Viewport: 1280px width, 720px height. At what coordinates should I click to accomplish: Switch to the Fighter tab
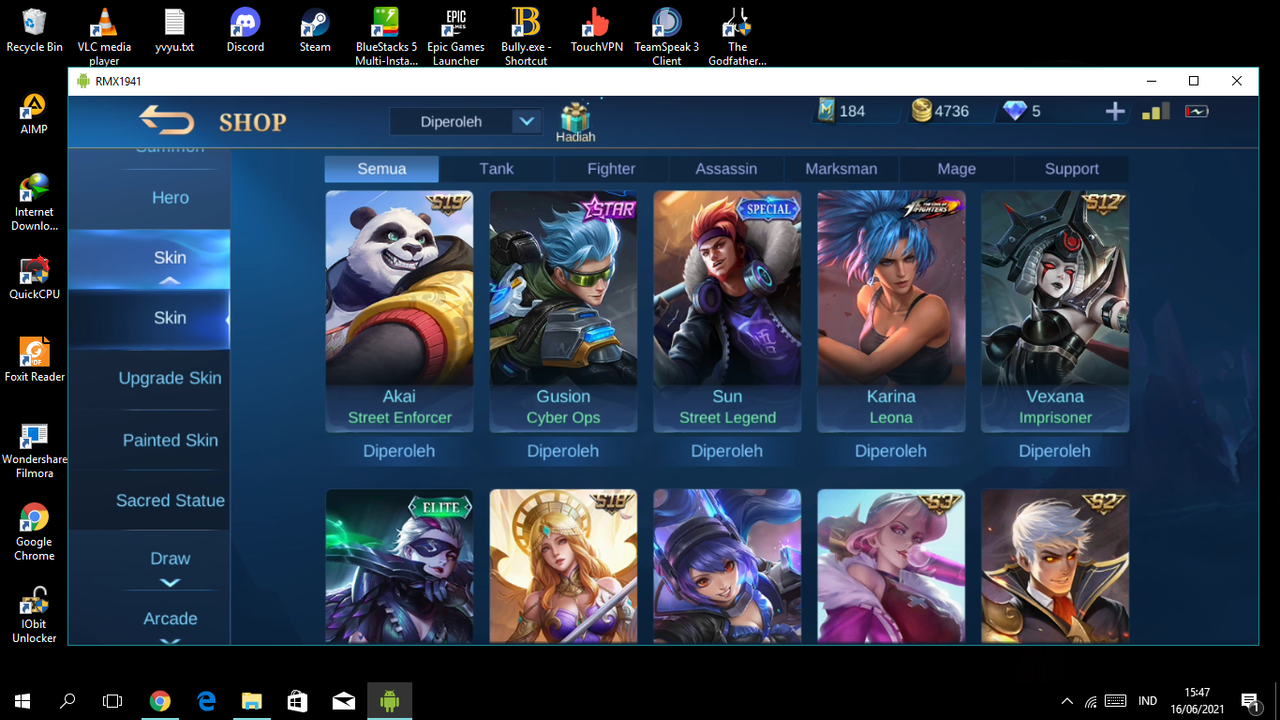tap(611, 169)
